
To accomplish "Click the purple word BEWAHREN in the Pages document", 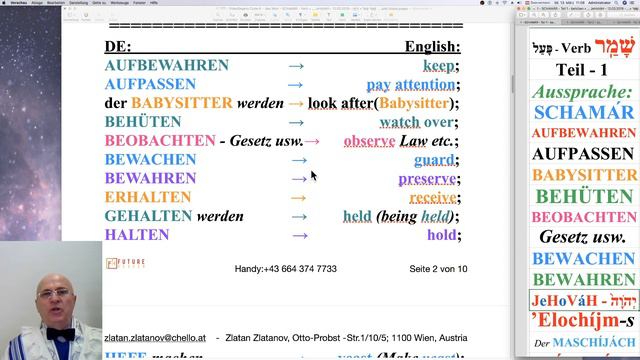I will (150, 178).
